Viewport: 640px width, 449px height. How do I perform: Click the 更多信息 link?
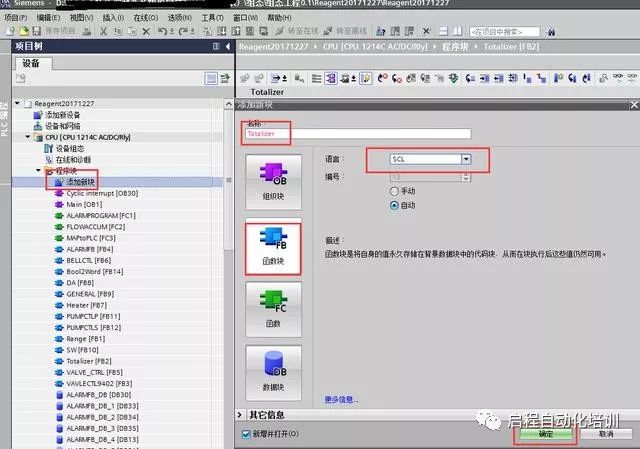341,399
